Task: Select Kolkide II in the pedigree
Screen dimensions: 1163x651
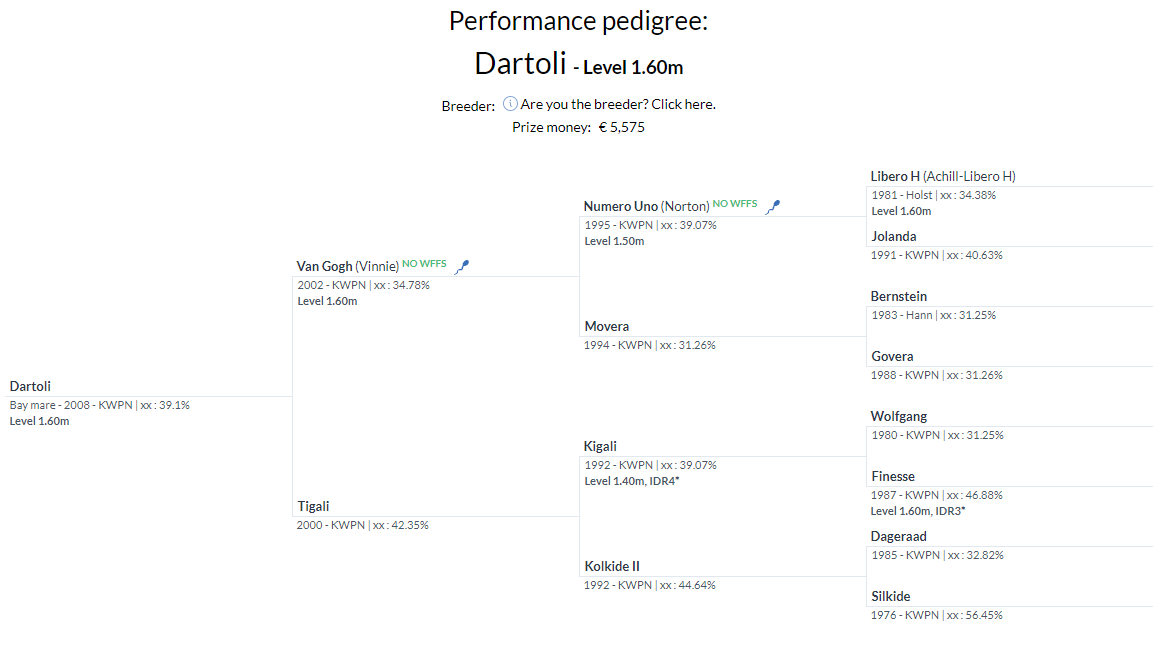Action: pyautogui.click(x=612, y=567)
